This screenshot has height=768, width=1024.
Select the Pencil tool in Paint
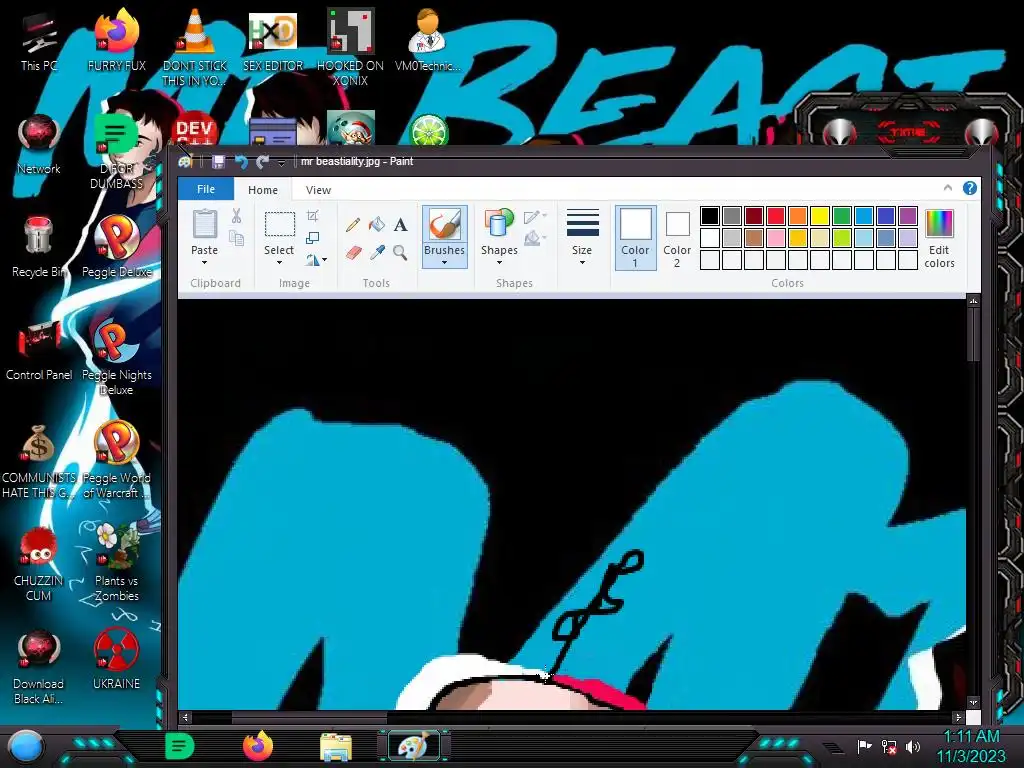[x=353, y=225]
